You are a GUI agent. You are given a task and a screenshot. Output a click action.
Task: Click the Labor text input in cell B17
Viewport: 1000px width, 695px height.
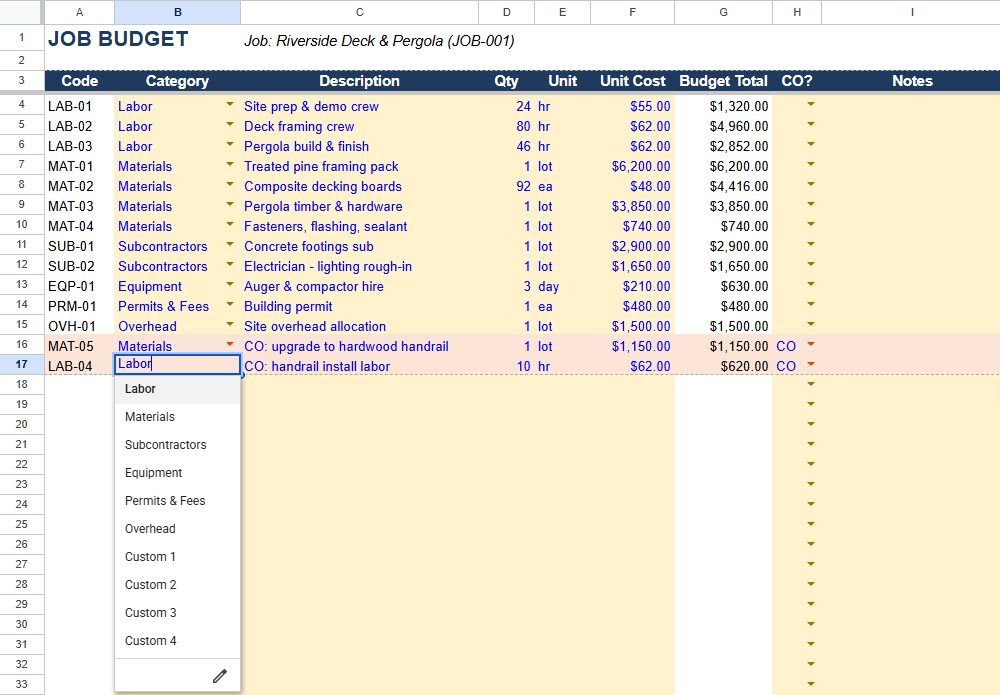pyautogui.click(x=177, y=365)
